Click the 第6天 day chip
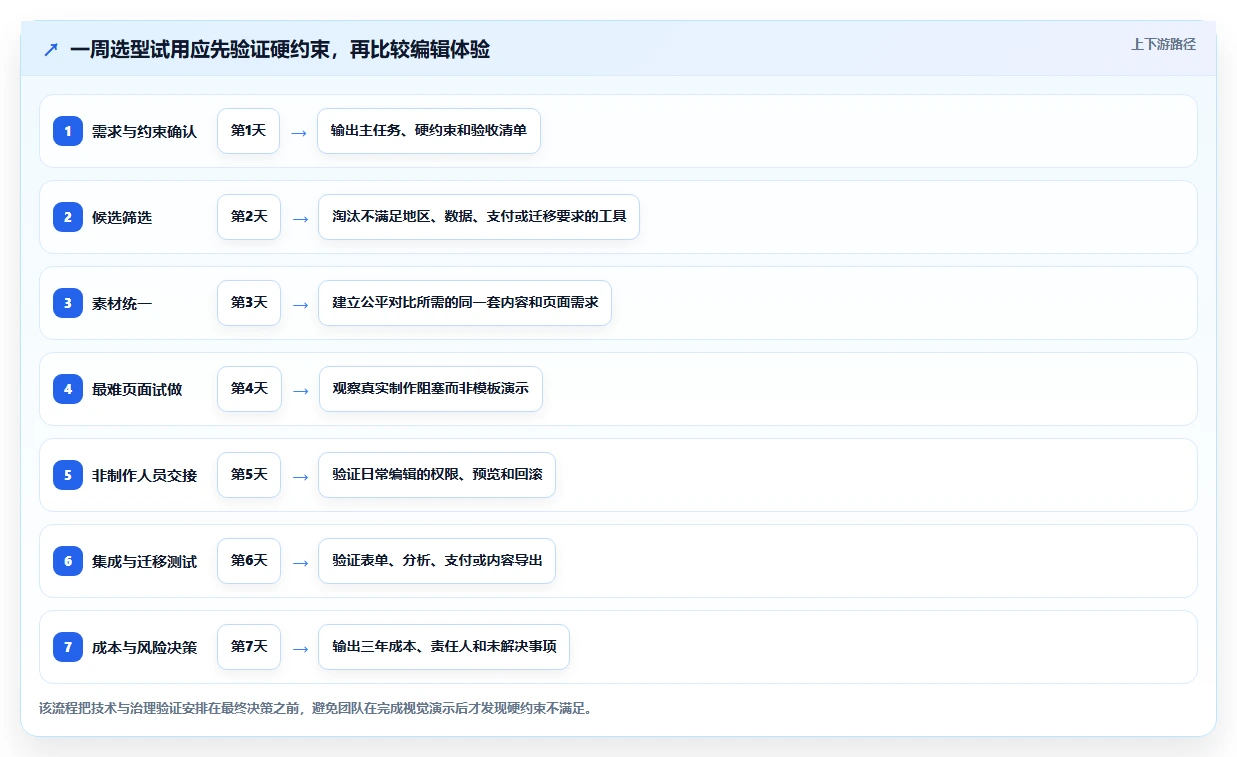This screenshot has width=1237, height=757. tap(249, 561)
